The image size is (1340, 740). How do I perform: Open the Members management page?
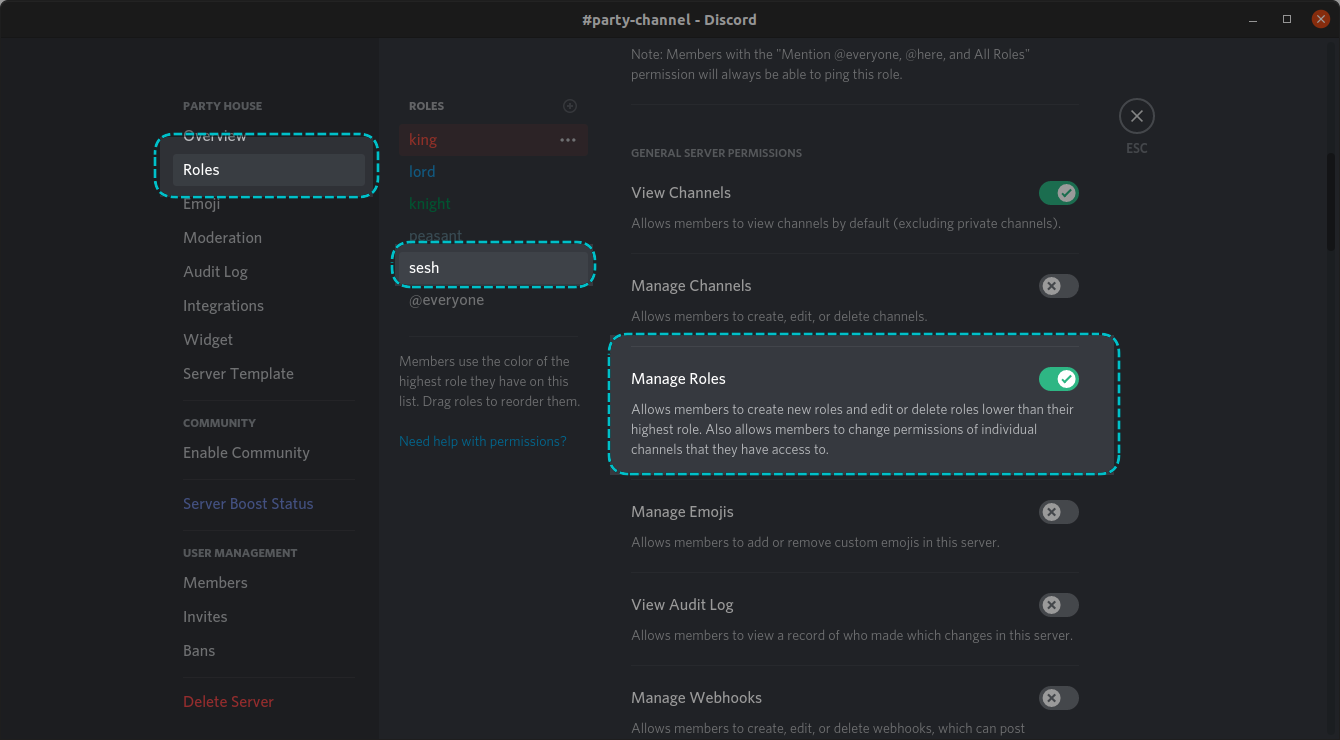[215, 583]
